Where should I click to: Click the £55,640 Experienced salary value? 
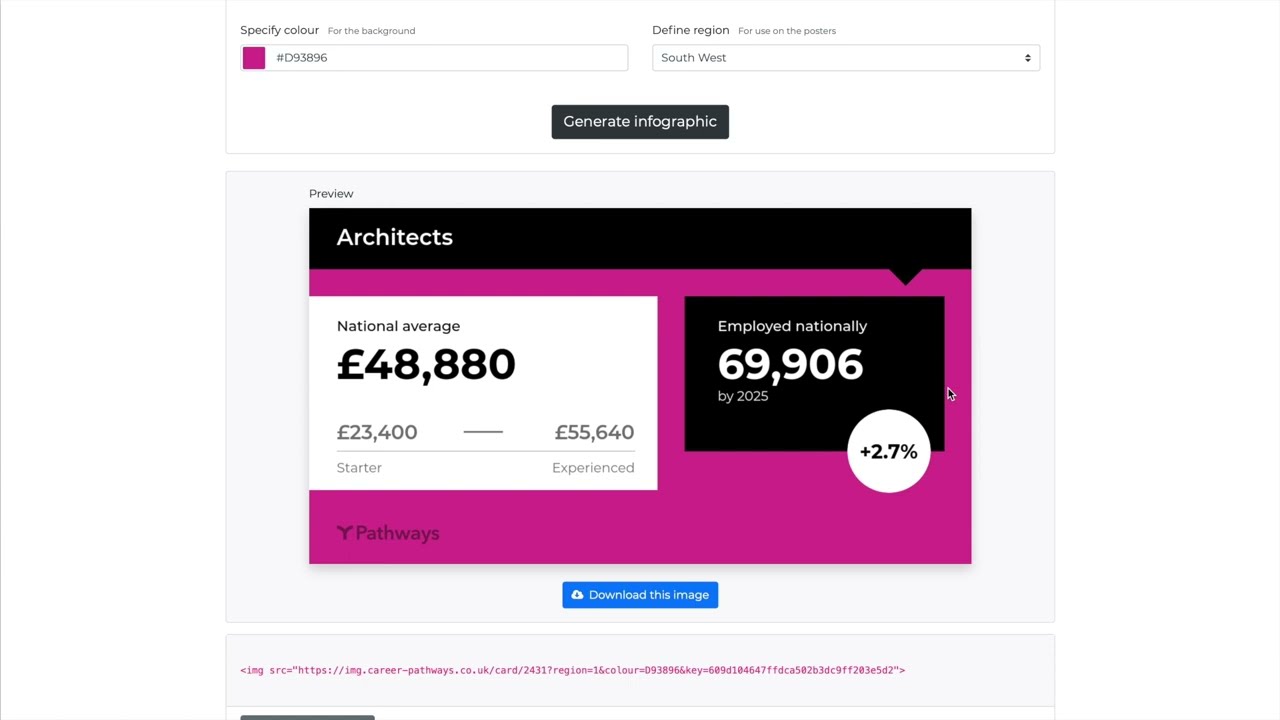(x=594, y=432)
